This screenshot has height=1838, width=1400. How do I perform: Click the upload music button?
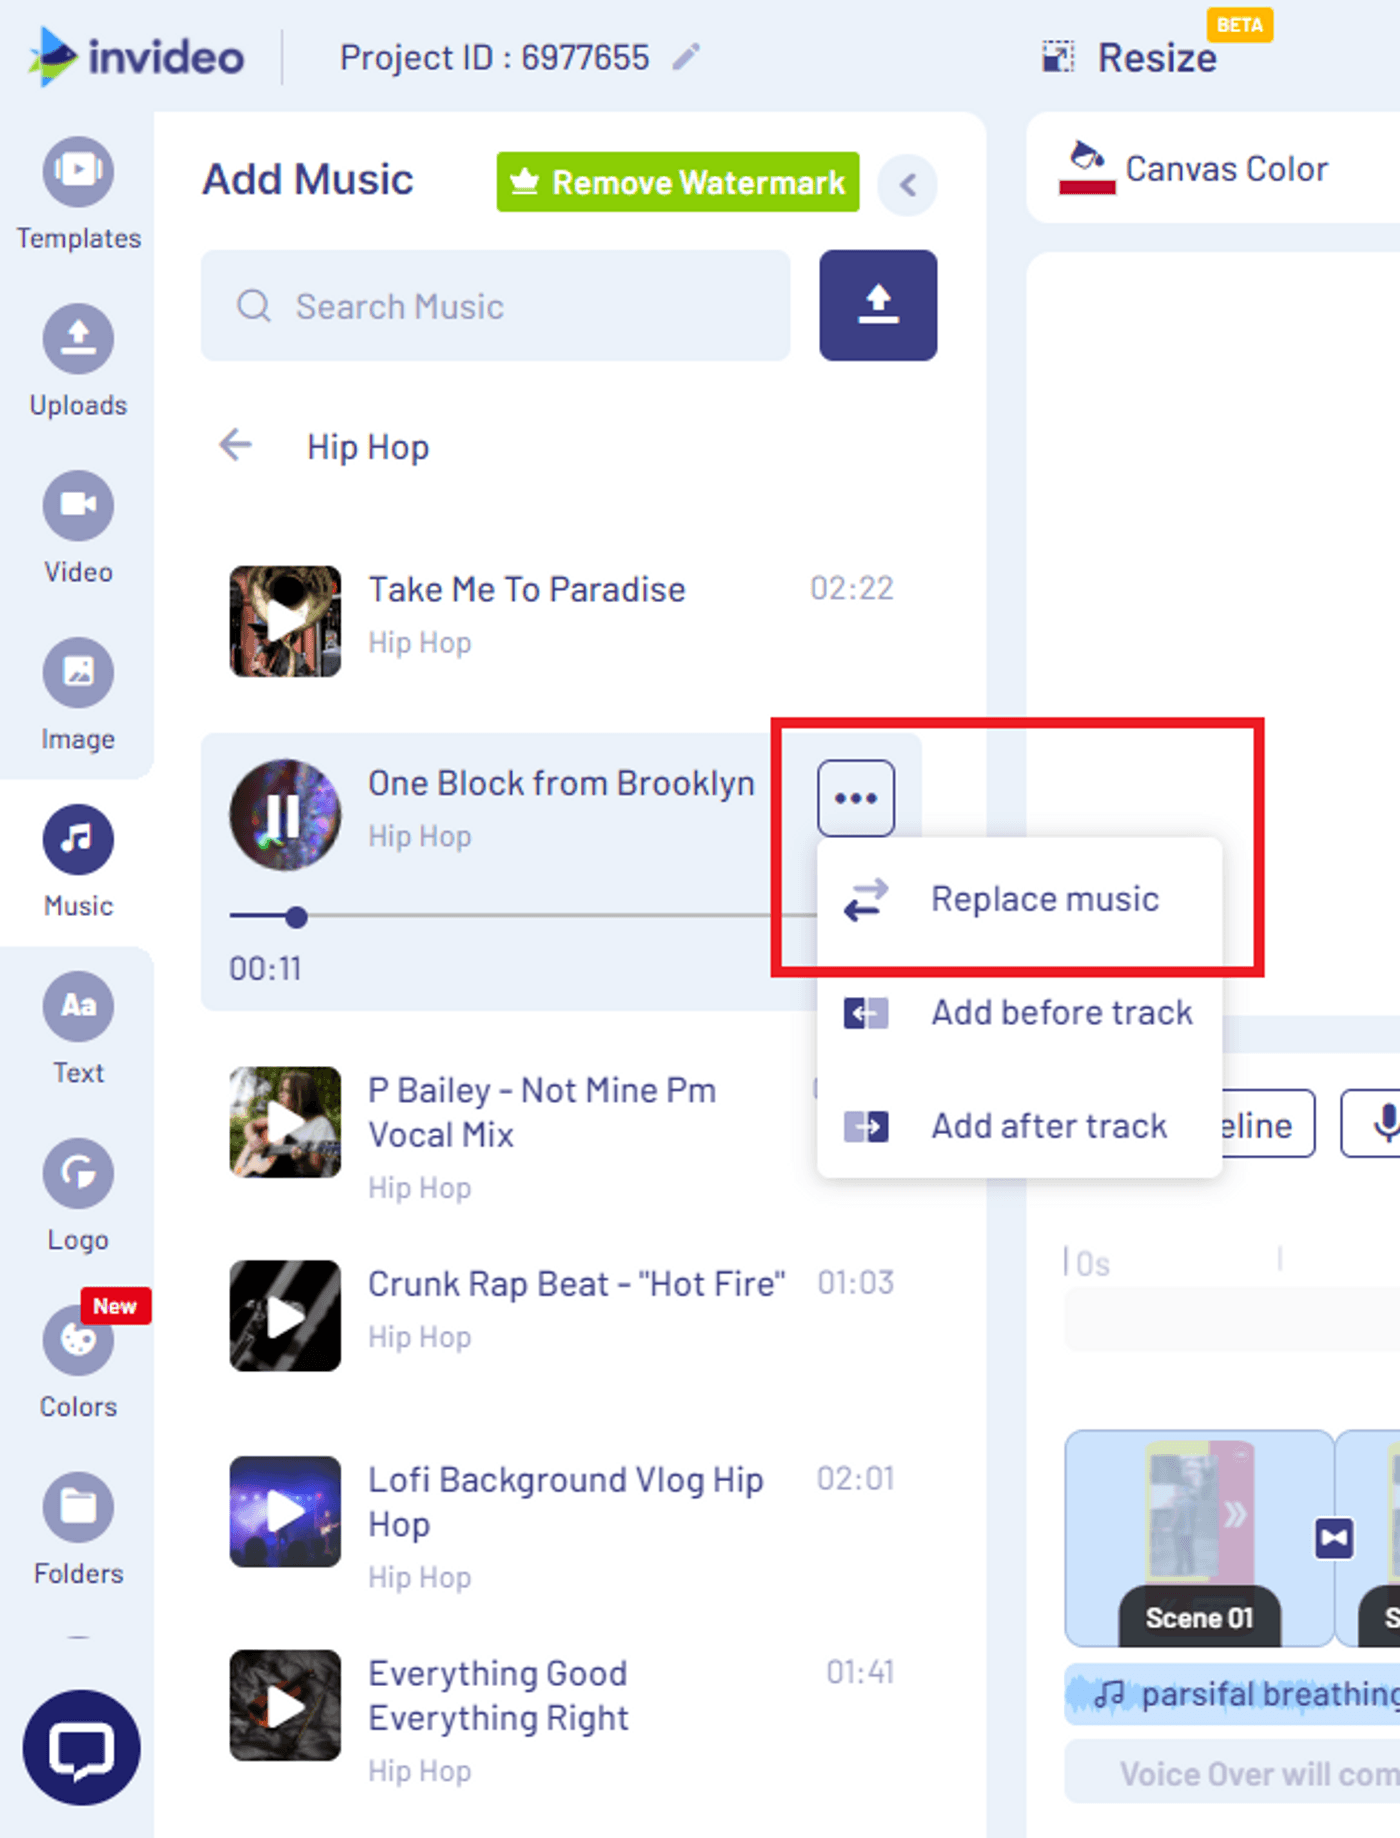(x=878, y=305)
